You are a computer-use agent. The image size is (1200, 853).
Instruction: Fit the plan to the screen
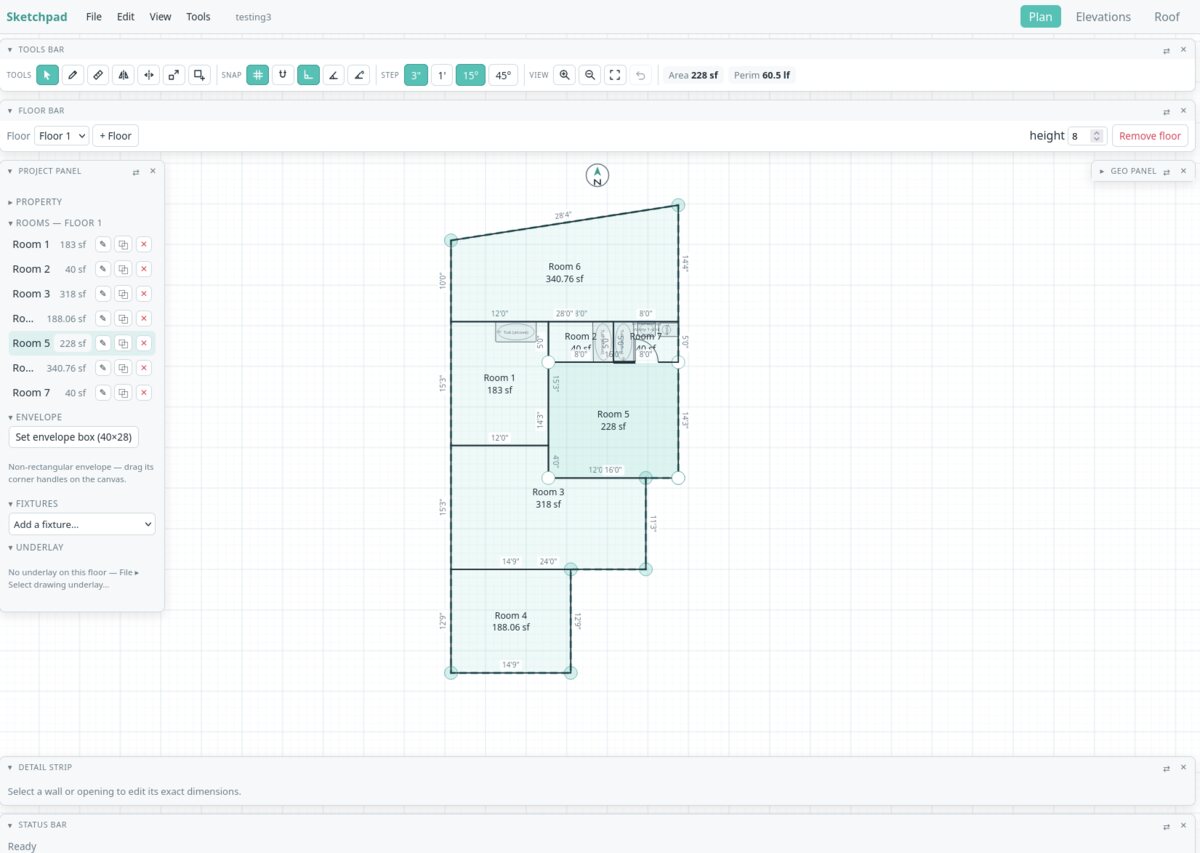click(x=616, y=75)
